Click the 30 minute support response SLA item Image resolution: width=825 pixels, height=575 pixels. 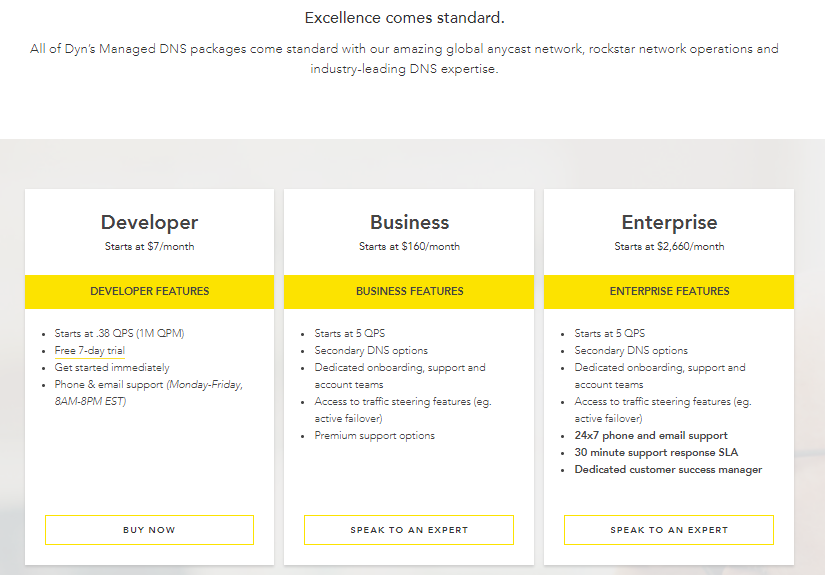point(656,452)
